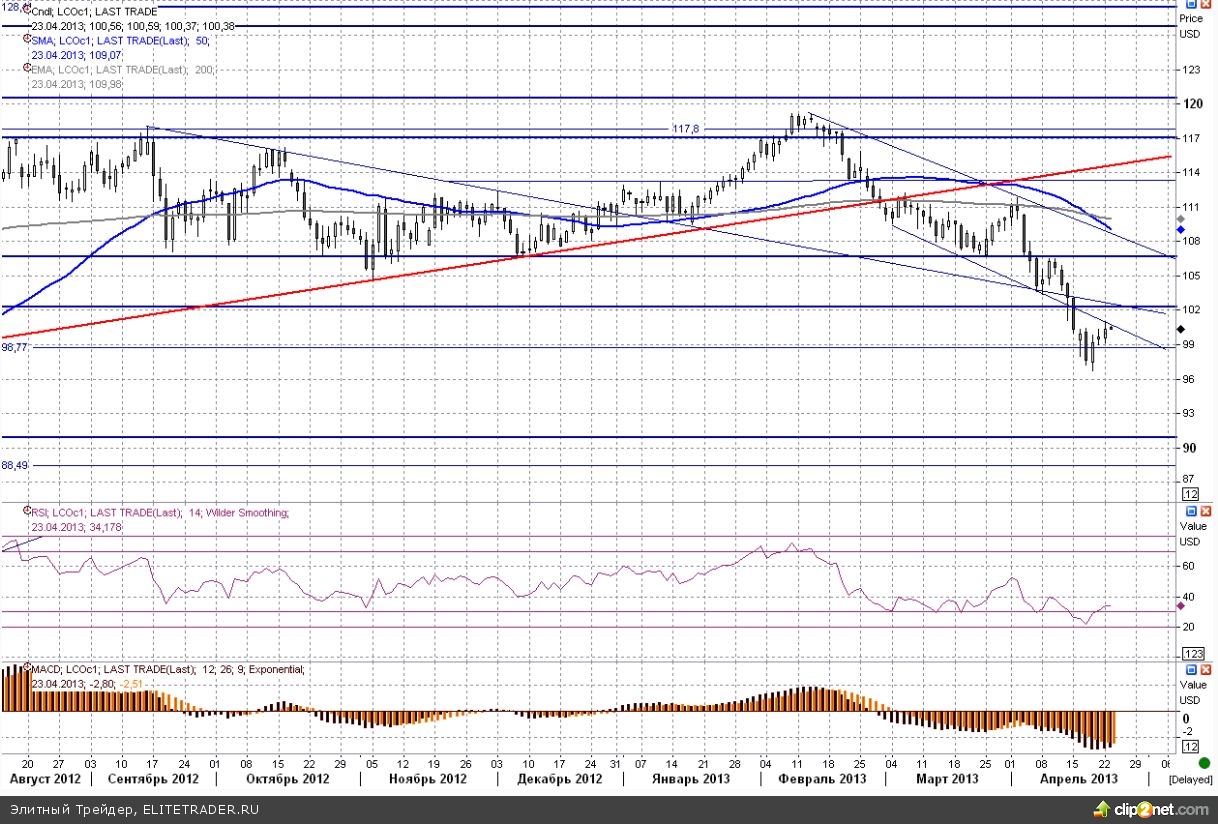Image resolution: width=1218 pixels, height=824 pixels.
Task: Click the RSI indicator legend marker icon
Action: pyautogui.click(x=27, y=512)
